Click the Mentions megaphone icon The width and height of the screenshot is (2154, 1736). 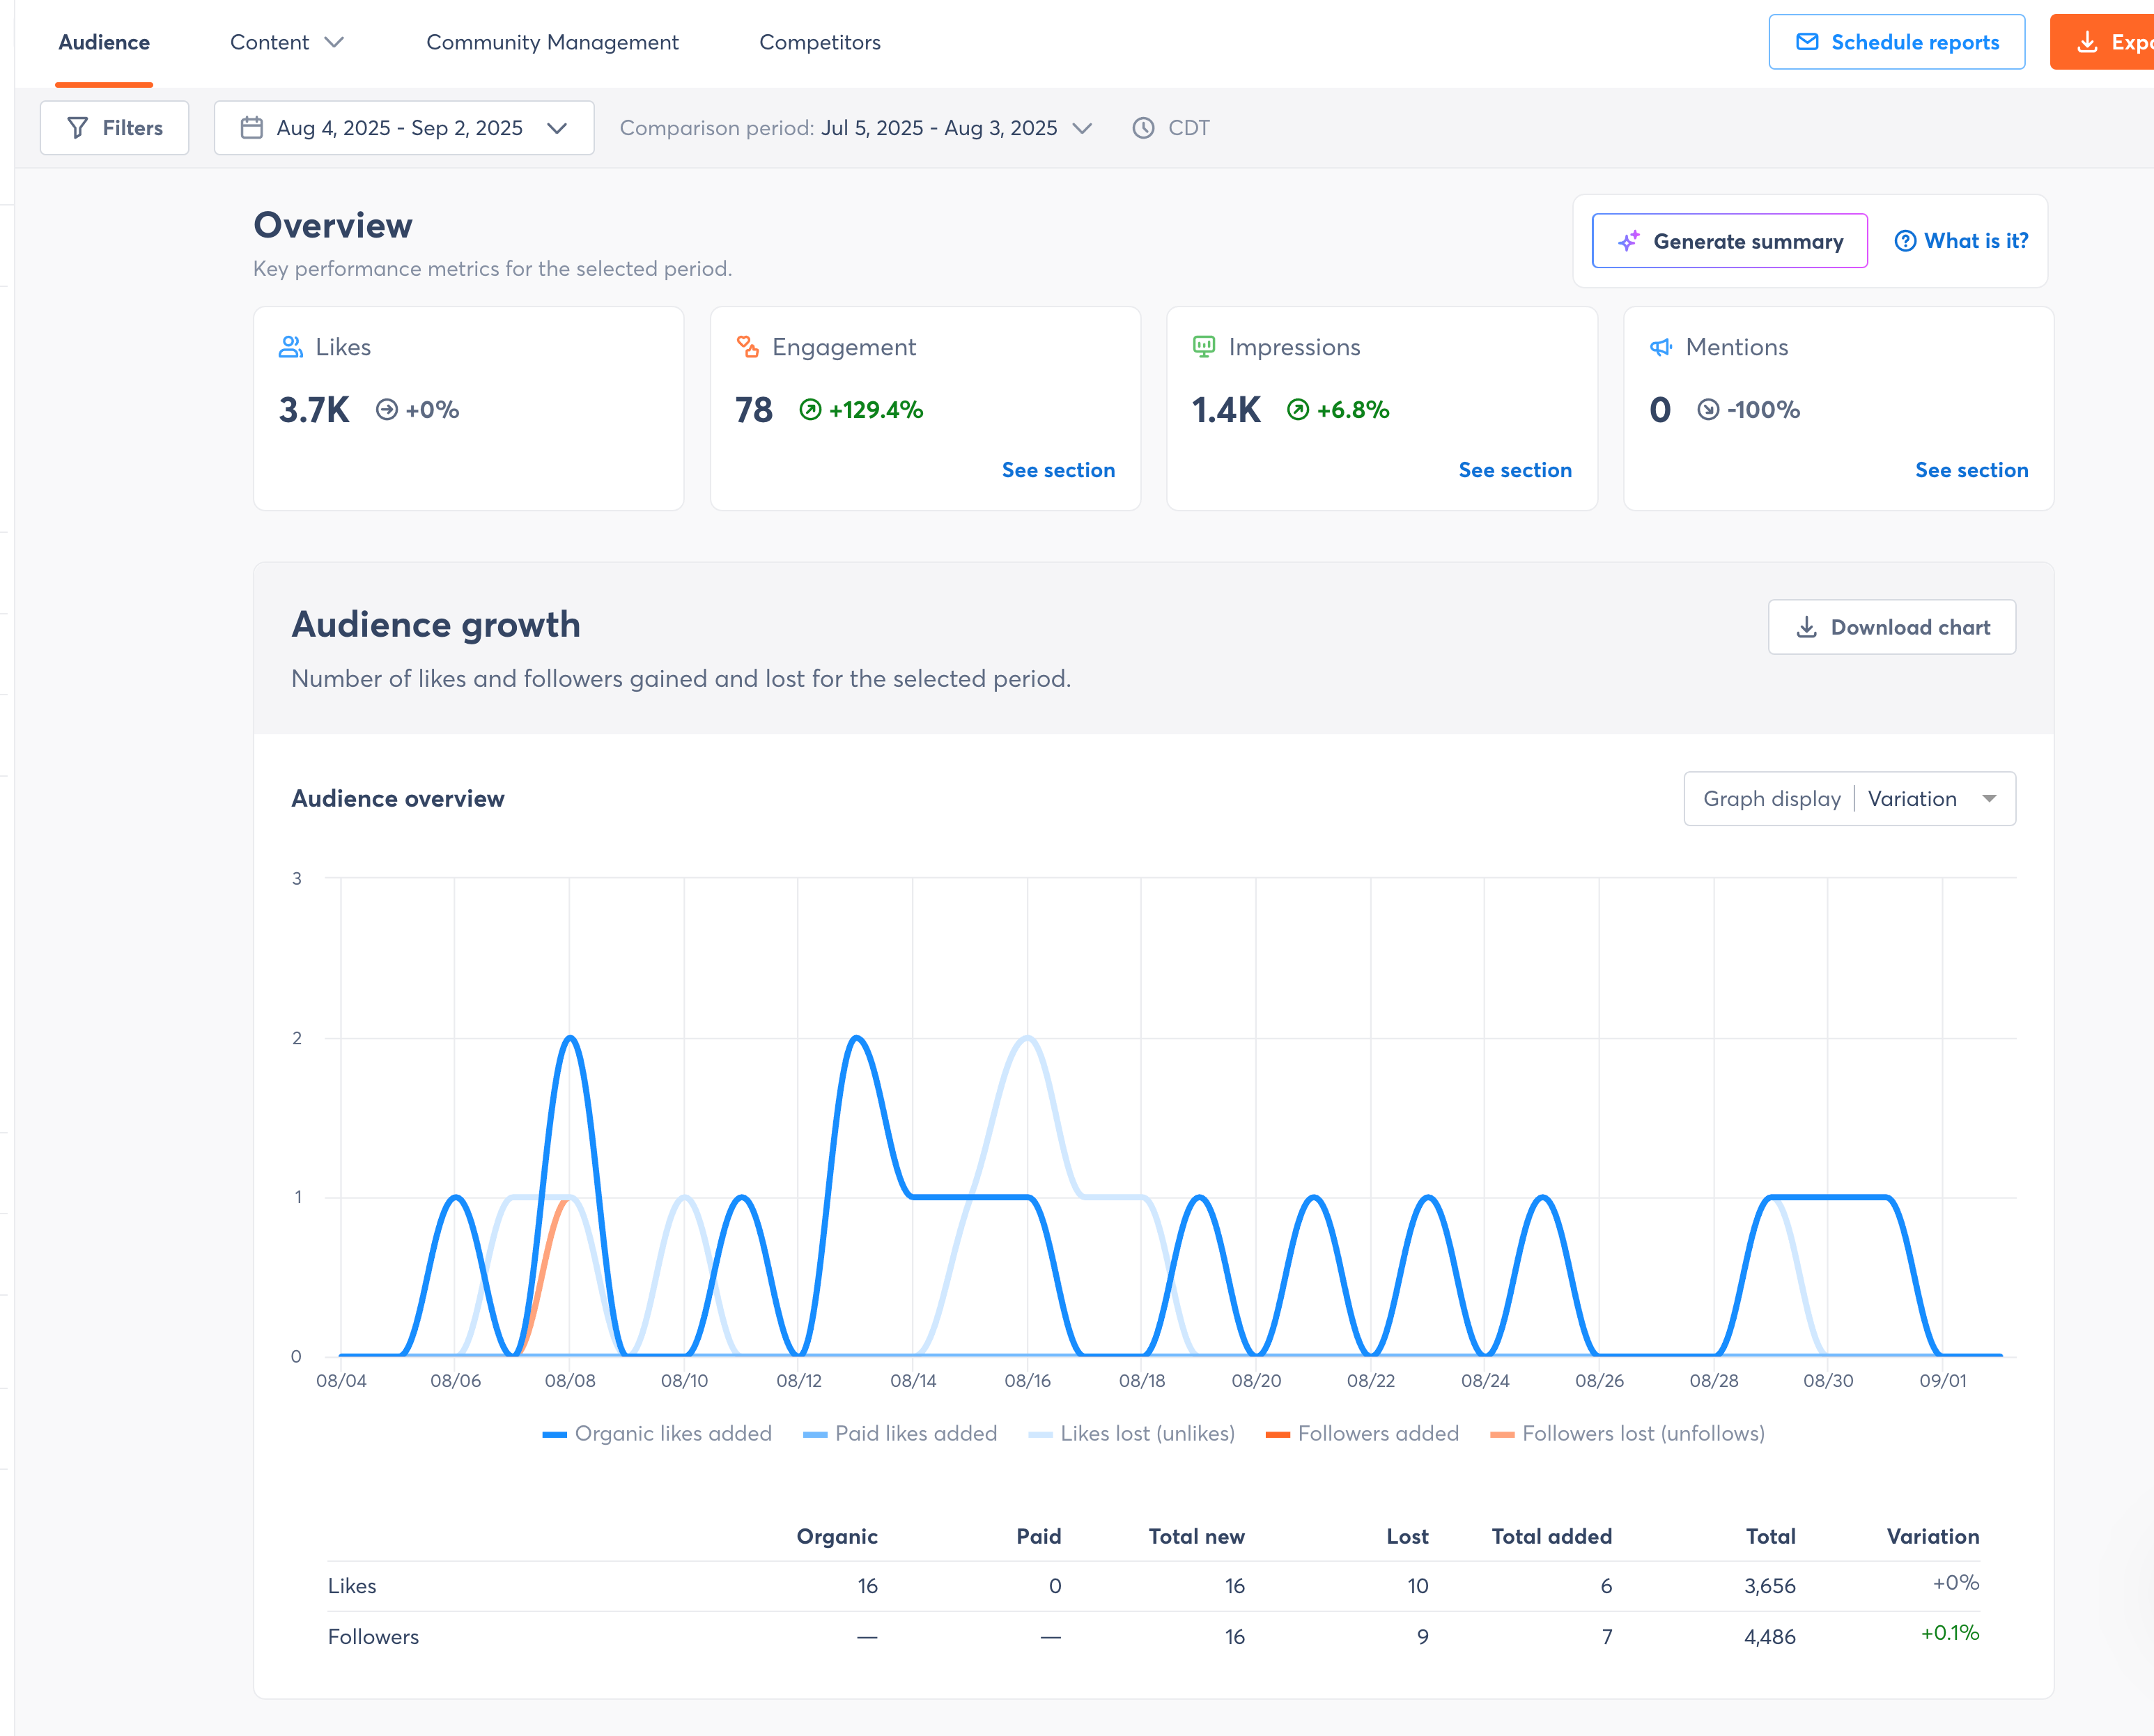point(1660,347)
